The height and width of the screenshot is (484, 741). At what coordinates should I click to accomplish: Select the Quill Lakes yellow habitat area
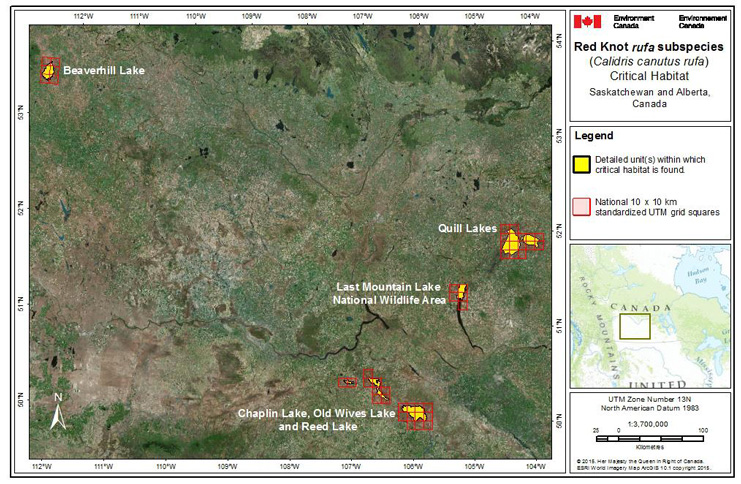pyautogui.click(x=513, y=243)
